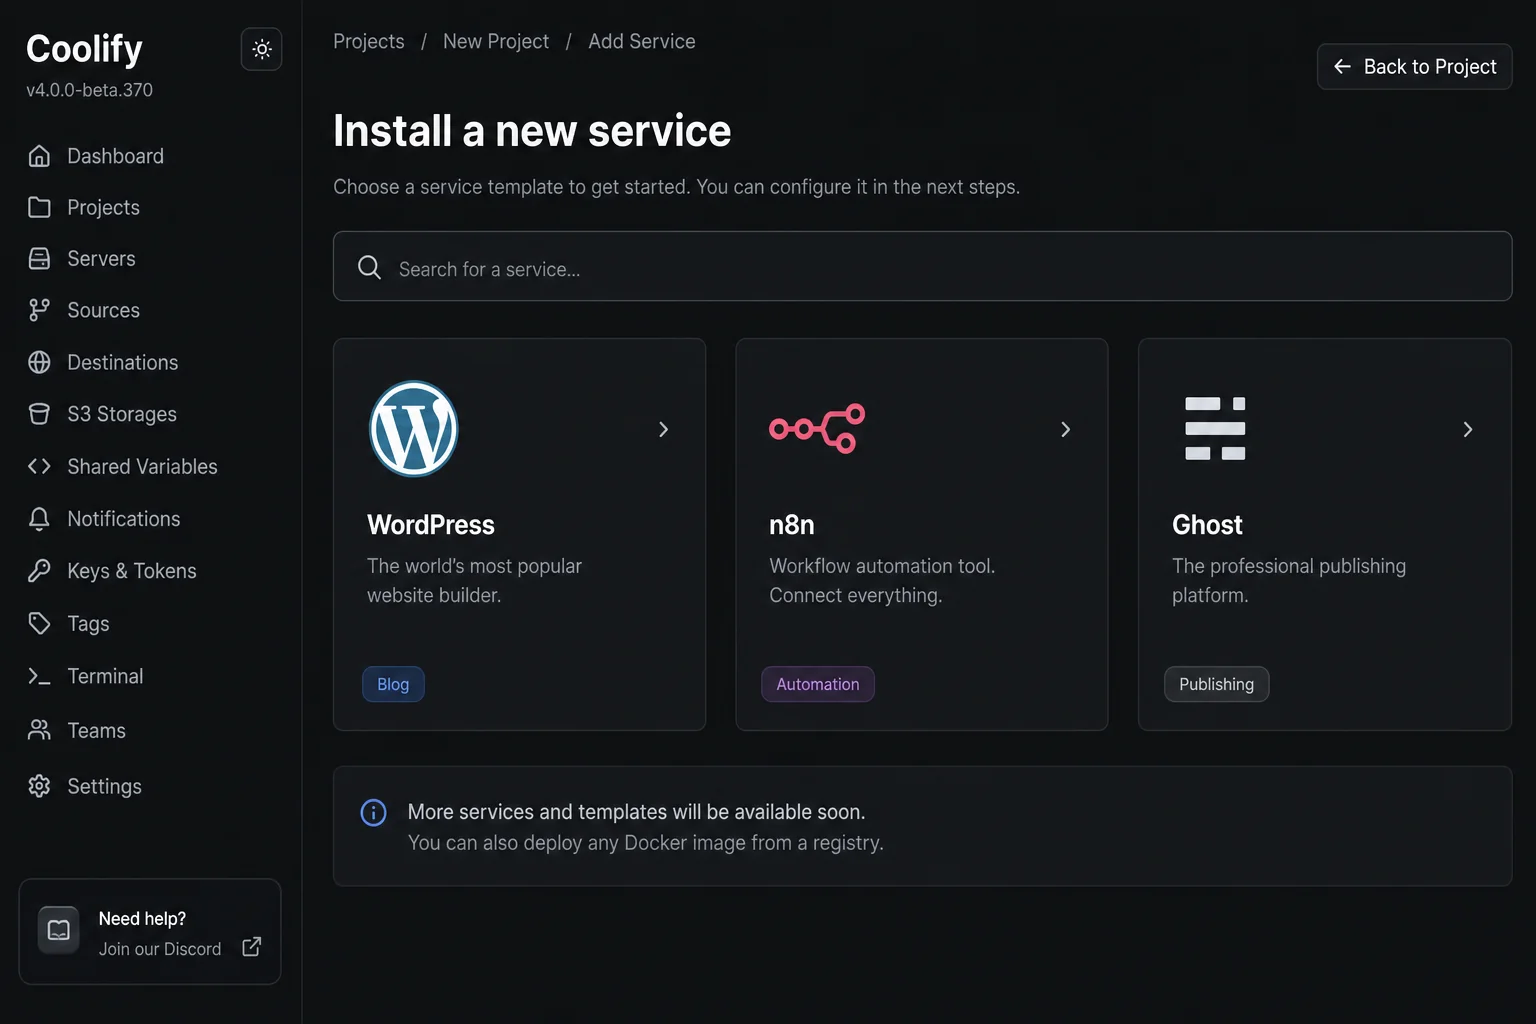Viewport: 1536px width, 1024px height.
Task: Click the help book icon
Action: (59, 930)
